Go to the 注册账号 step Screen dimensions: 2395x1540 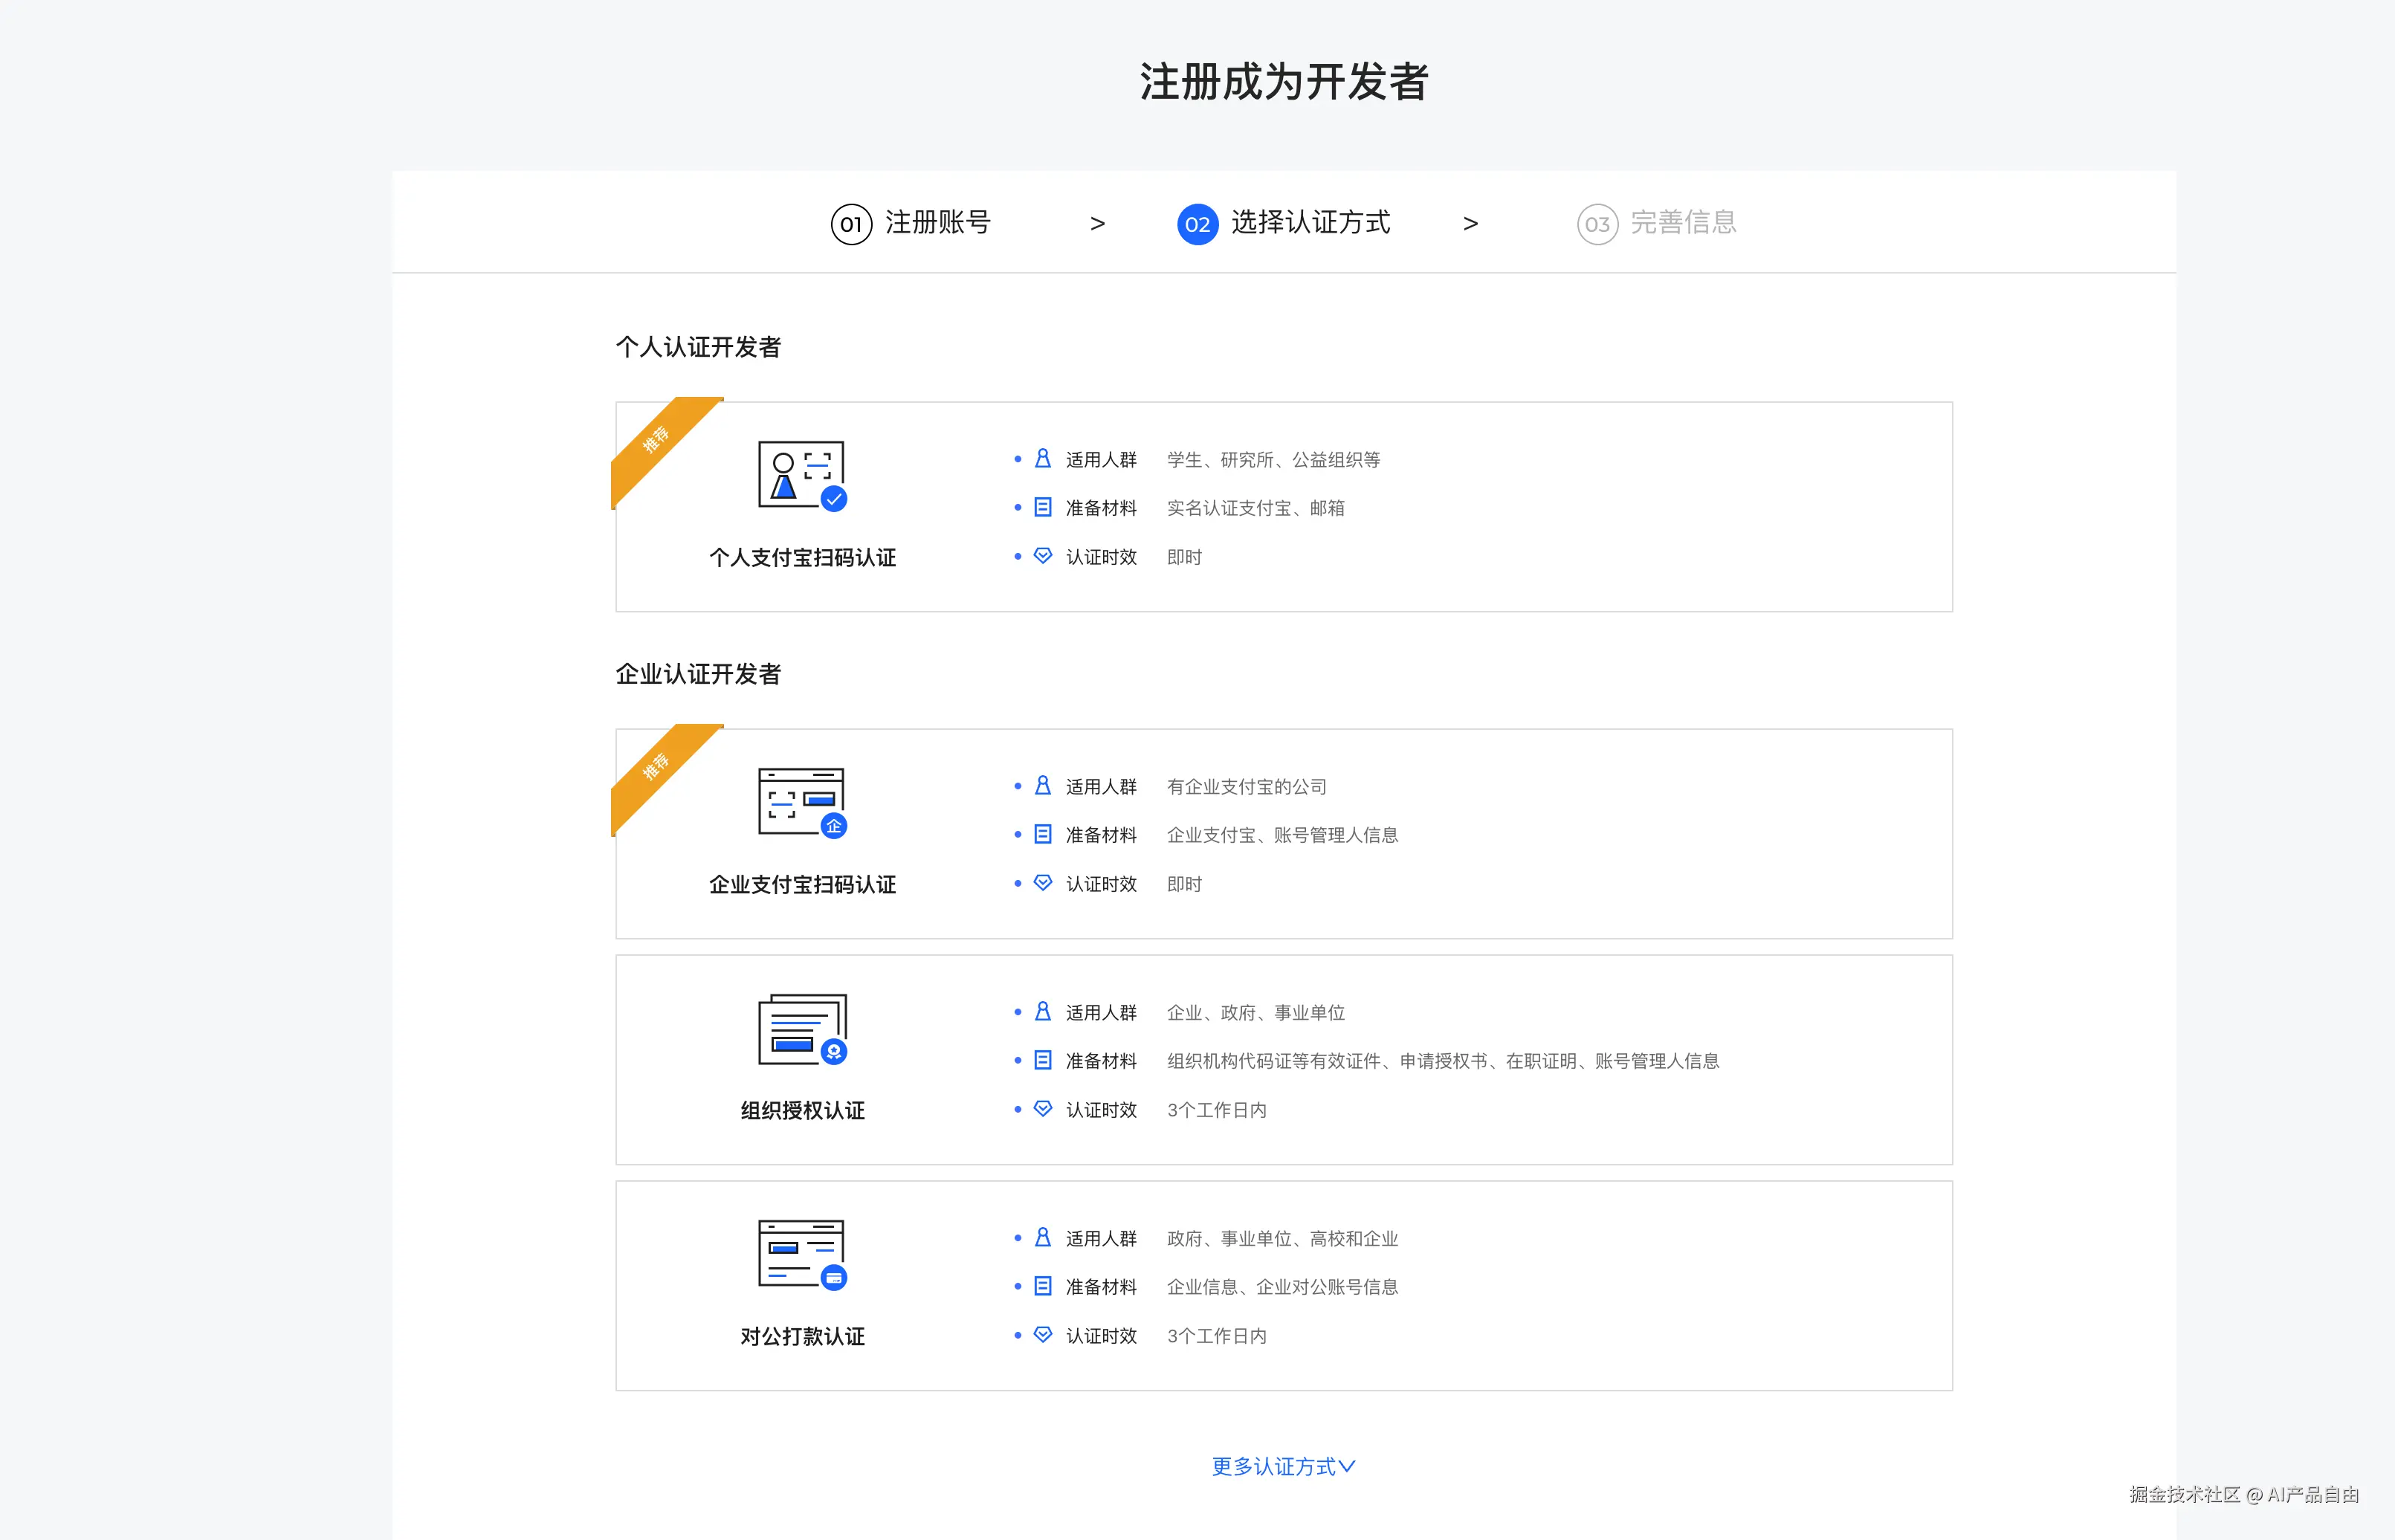937,223
